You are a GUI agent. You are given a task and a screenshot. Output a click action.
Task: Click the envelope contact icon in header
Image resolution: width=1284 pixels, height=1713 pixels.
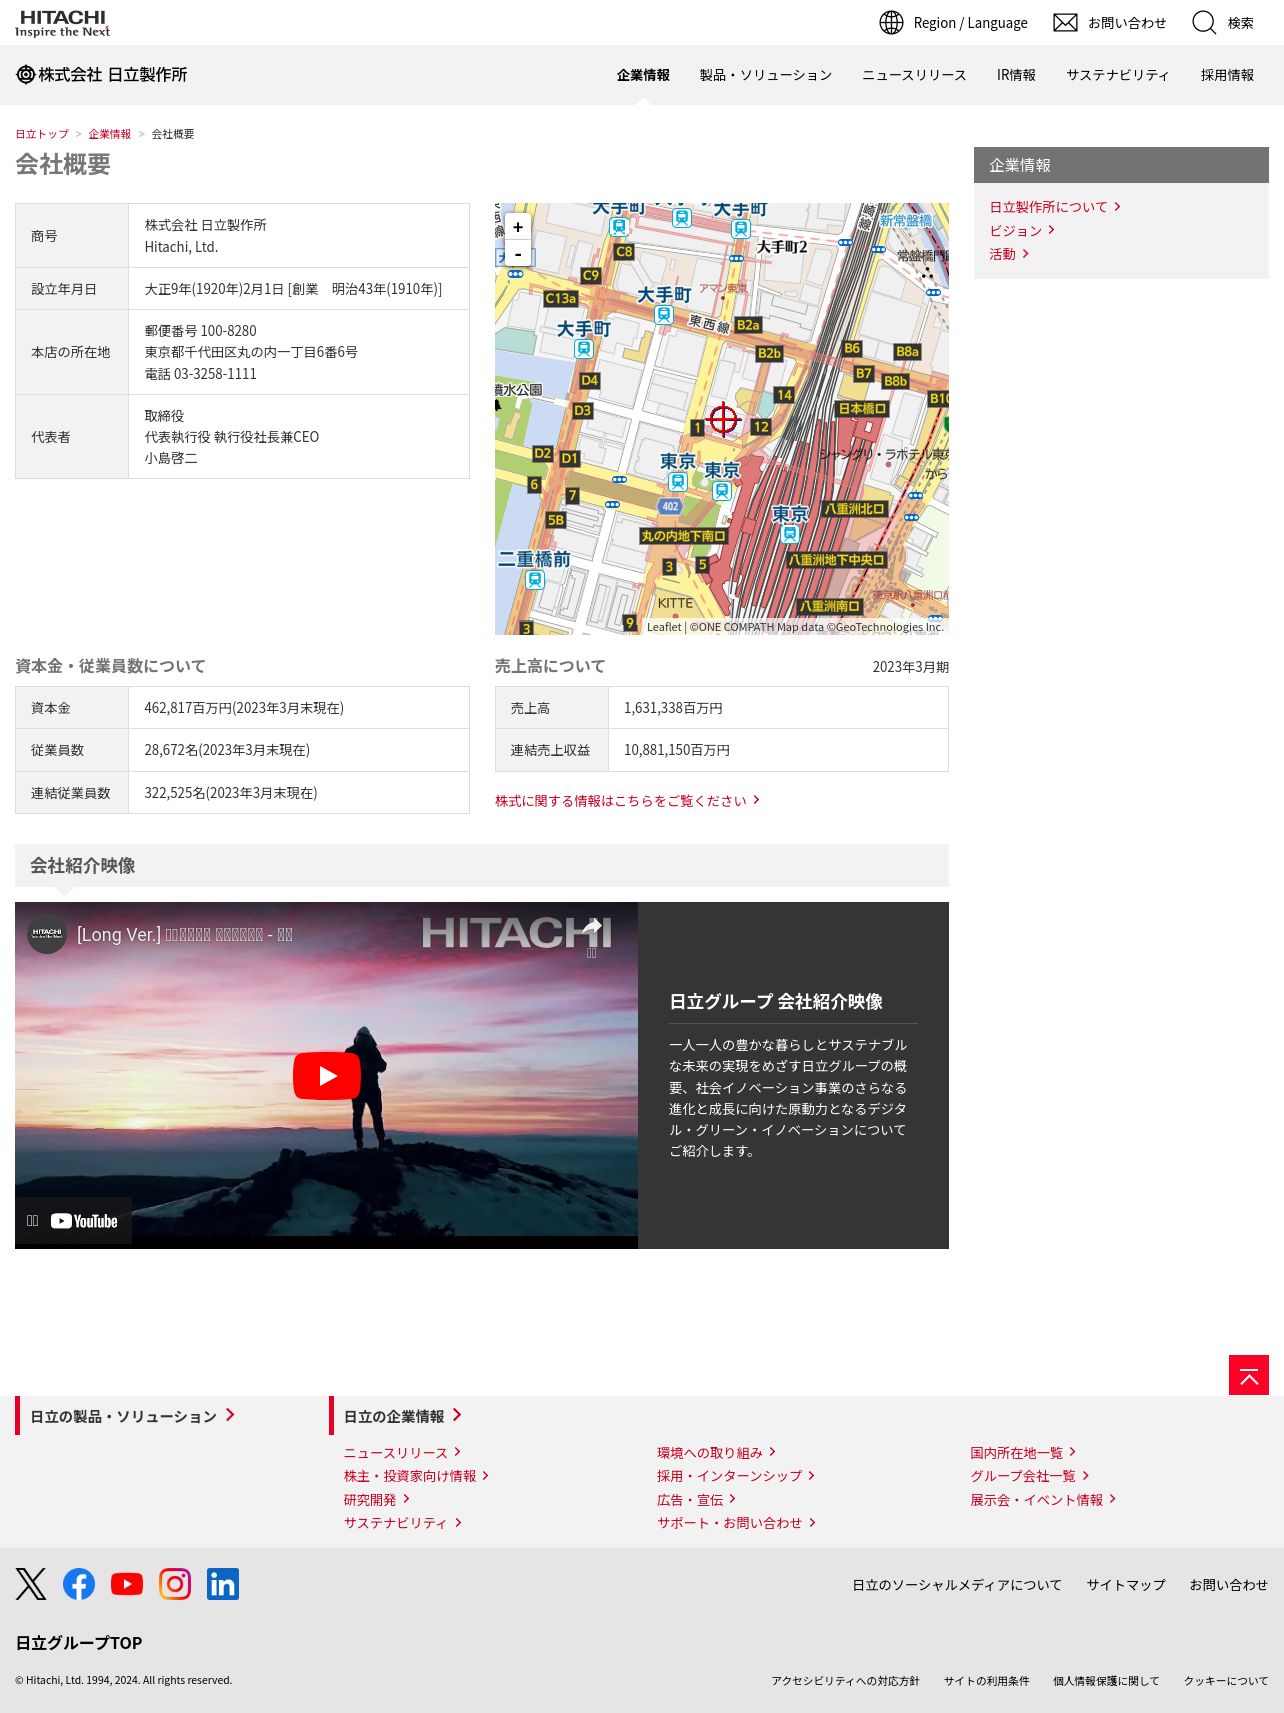(x=1065, y=22)
